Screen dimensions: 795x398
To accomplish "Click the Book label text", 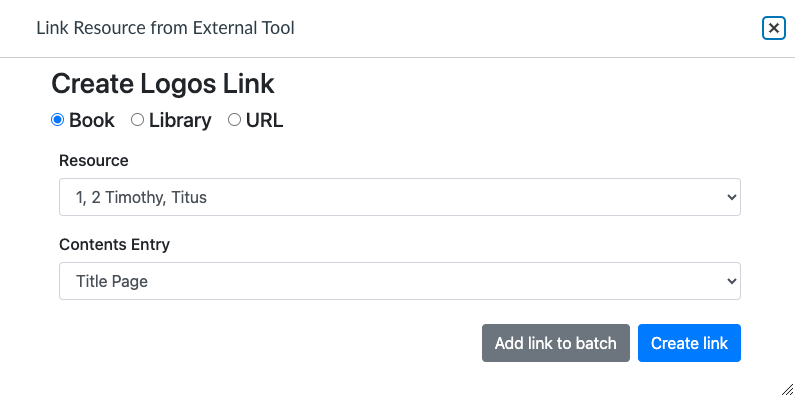I will tap(92, 120).
